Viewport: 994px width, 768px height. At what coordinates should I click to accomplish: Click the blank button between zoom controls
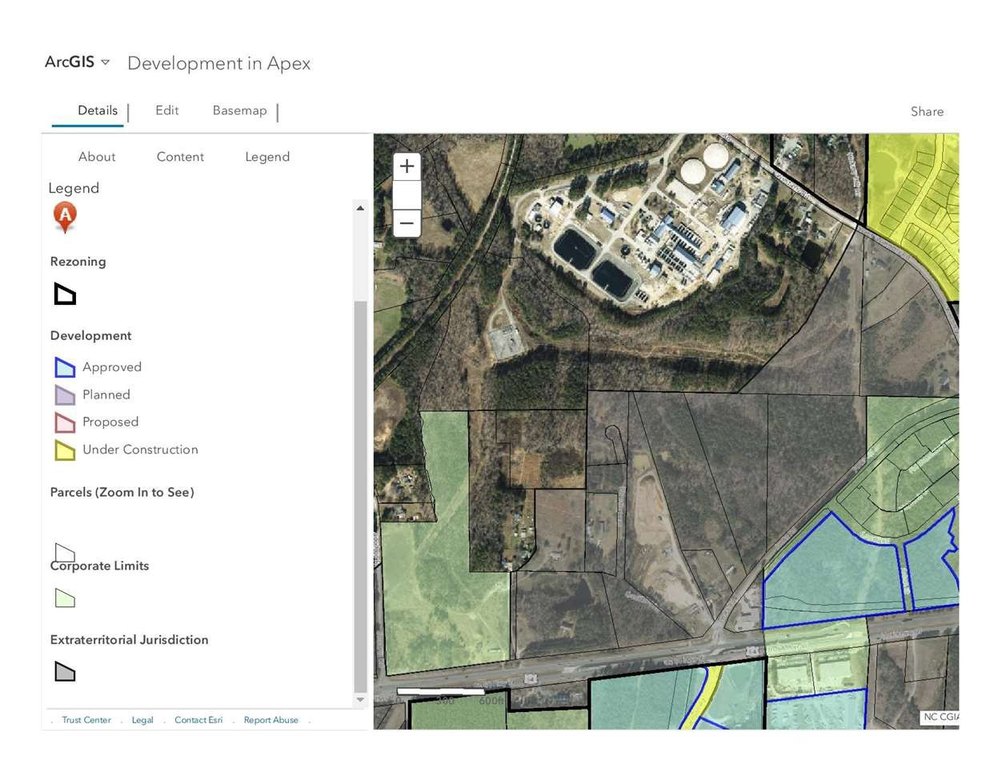[x=407, y=195]
